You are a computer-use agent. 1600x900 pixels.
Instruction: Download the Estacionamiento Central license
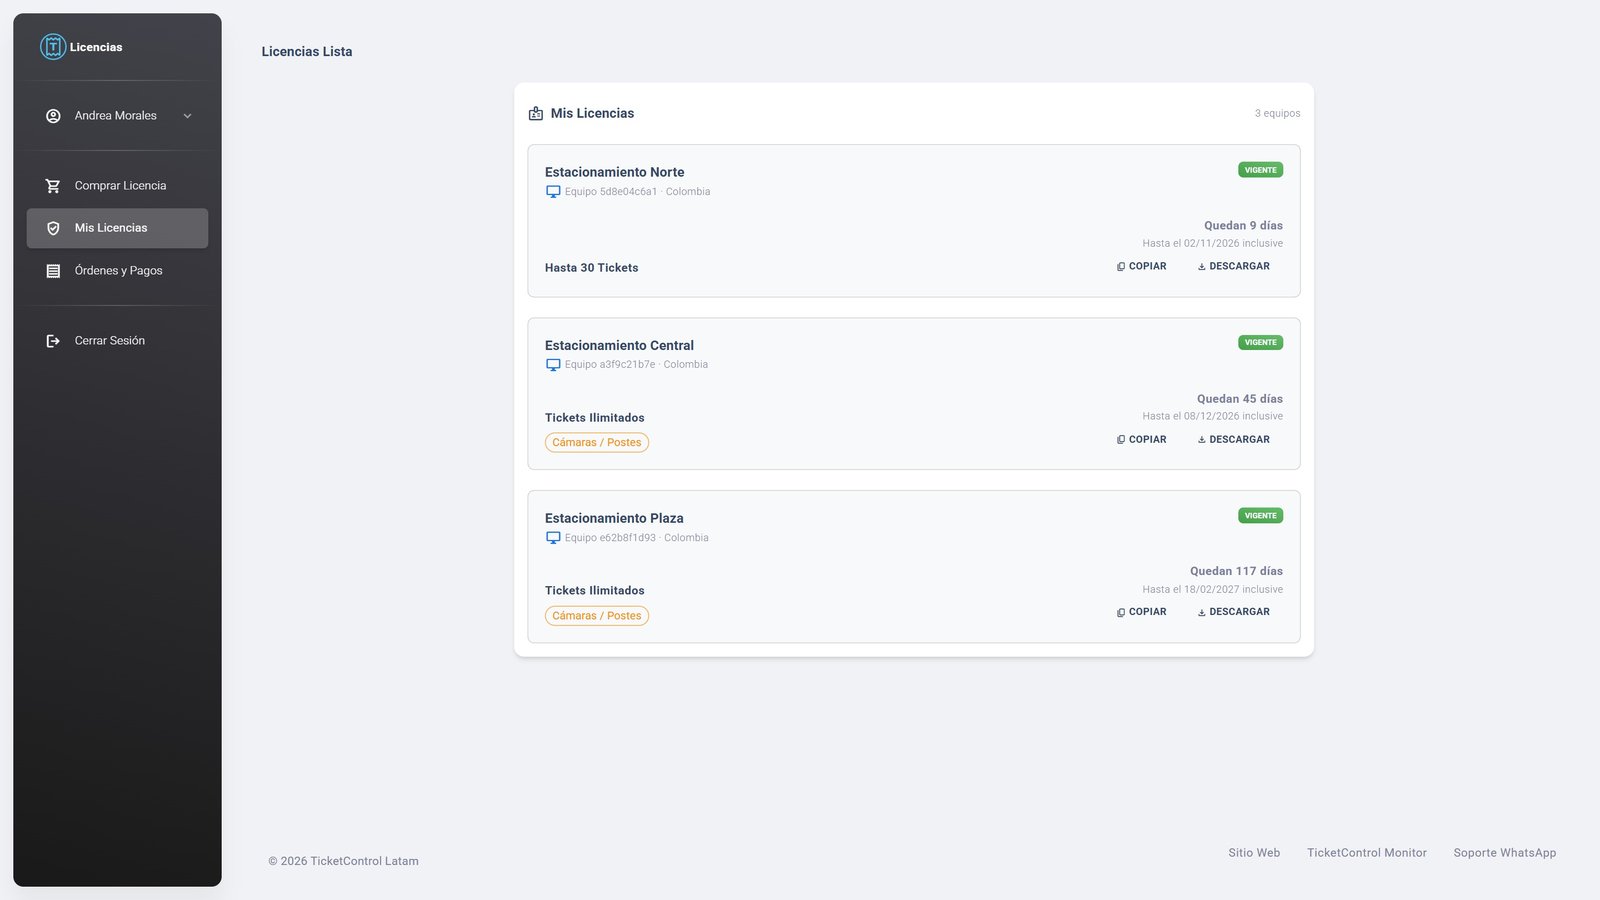coord(1233,440)
